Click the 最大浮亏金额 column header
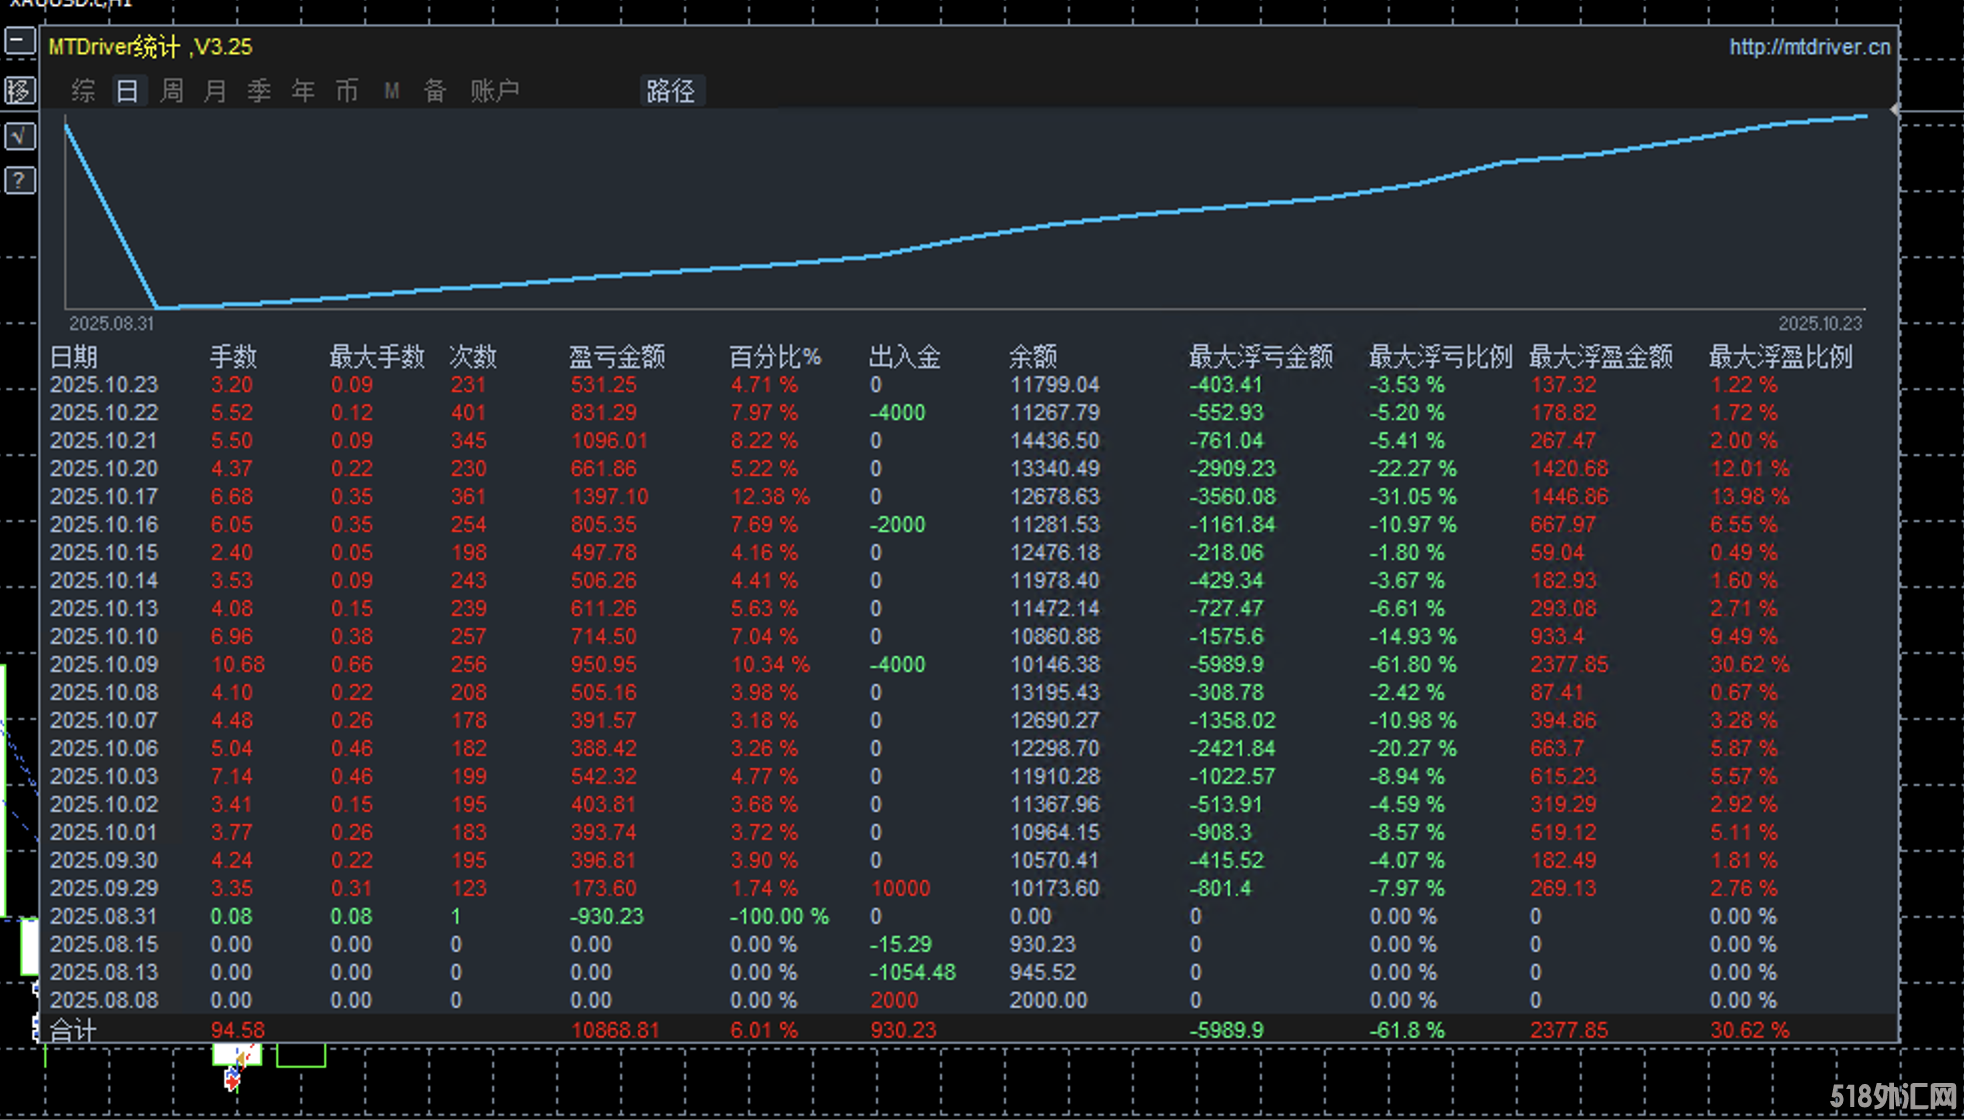Screen dimensions: 1964x1120 point(1260,357)
